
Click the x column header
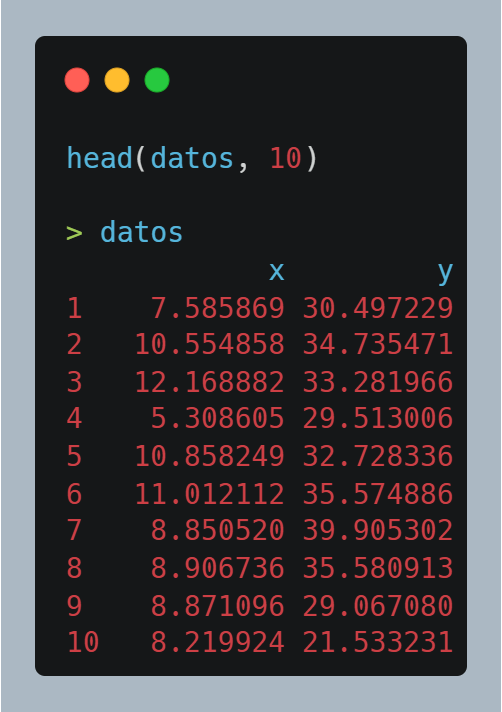[x=277, y=272]
